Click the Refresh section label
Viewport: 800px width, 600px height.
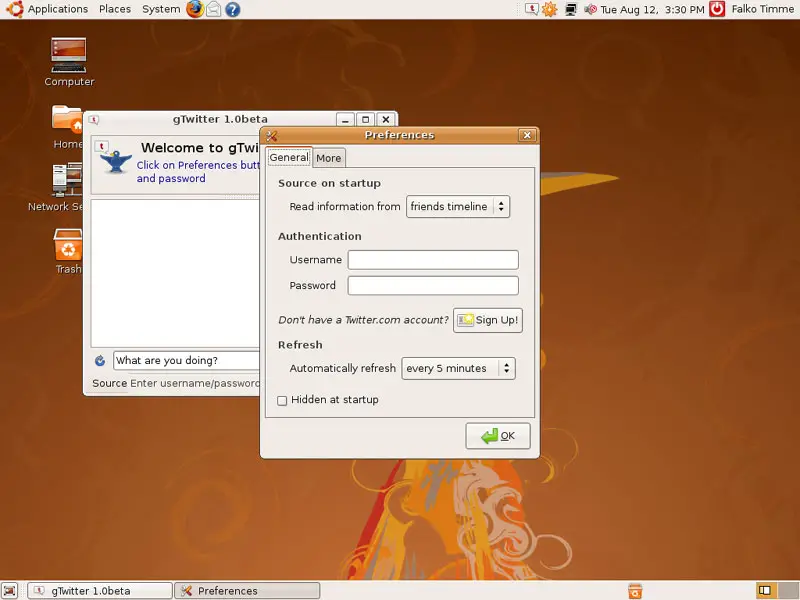click(x=300, y=345)
